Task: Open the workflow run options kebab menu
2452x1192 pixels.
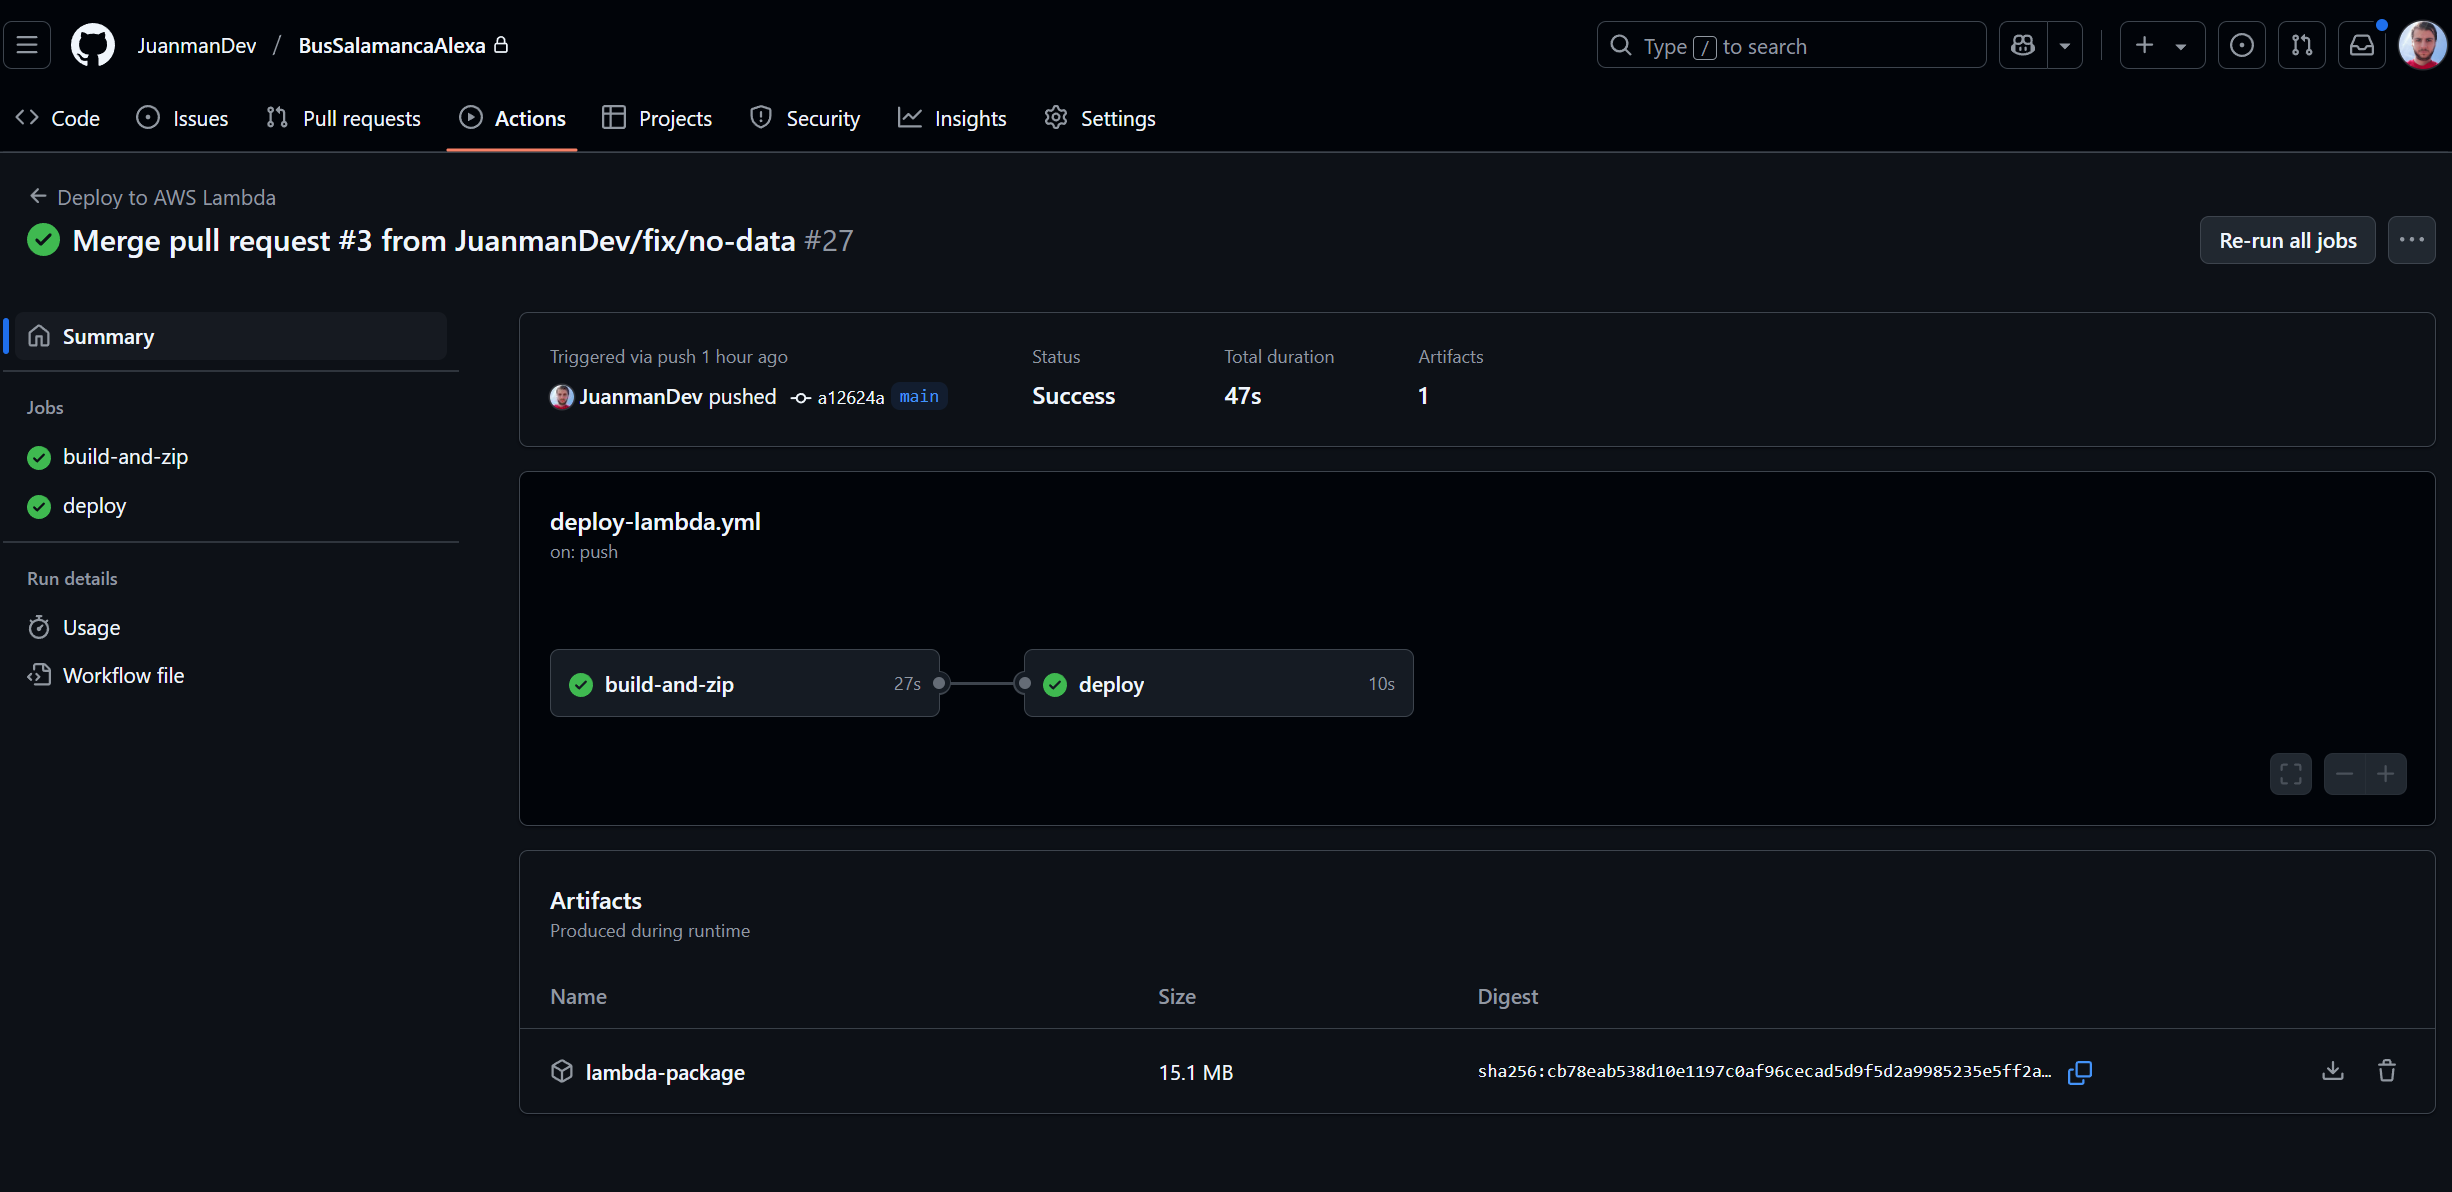Action: 2412,240
